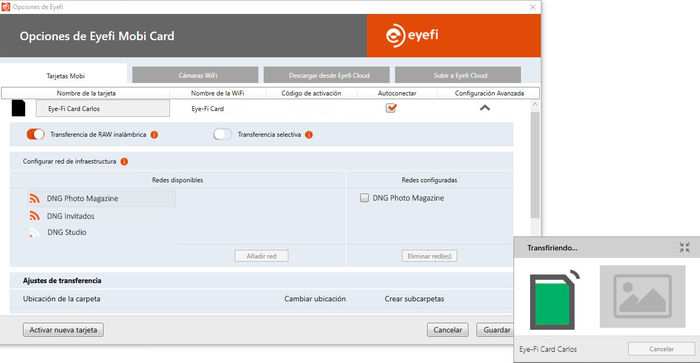Click WiFi signal icon next to DNG Photo Magazine
Screen dimensions: 700x363
click(34, 198)
